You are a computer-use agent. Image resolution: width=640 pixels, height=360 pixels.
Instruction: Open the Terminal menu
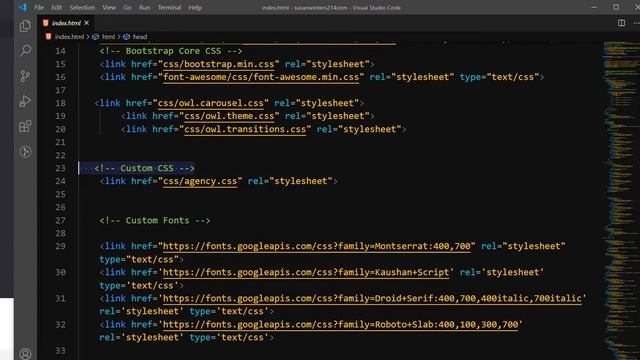click(169, 7)
